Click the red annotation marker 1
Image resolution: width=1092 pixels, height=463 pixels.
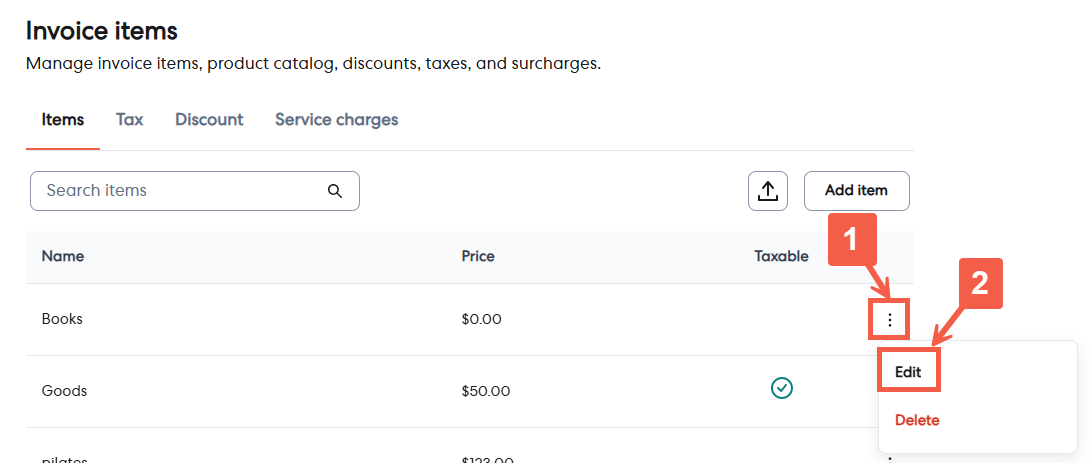851,239
